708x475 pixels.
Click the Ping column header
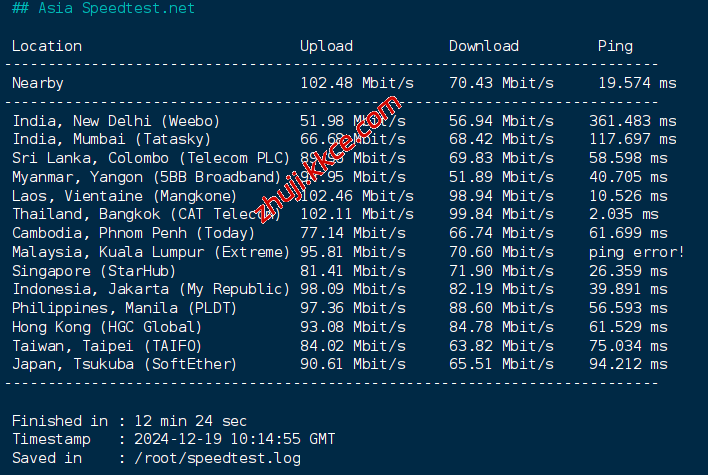pos(615,46)
